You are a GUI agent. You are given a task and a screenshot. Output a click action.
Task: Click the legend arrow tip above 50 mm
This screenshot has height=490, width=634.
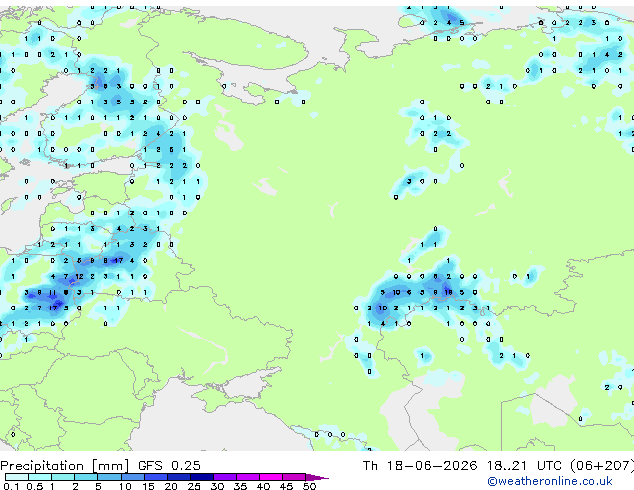pos(317,477)
